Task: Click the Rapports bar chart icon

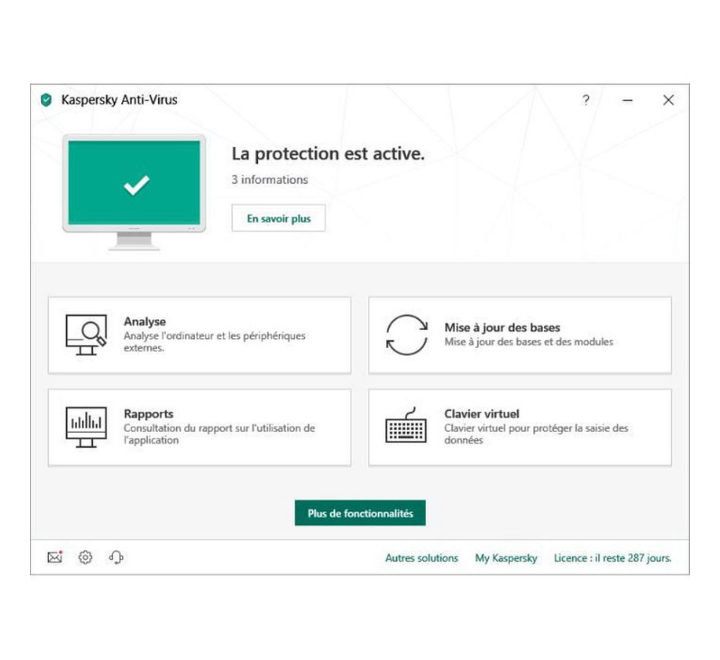Action: coord(86,427)
